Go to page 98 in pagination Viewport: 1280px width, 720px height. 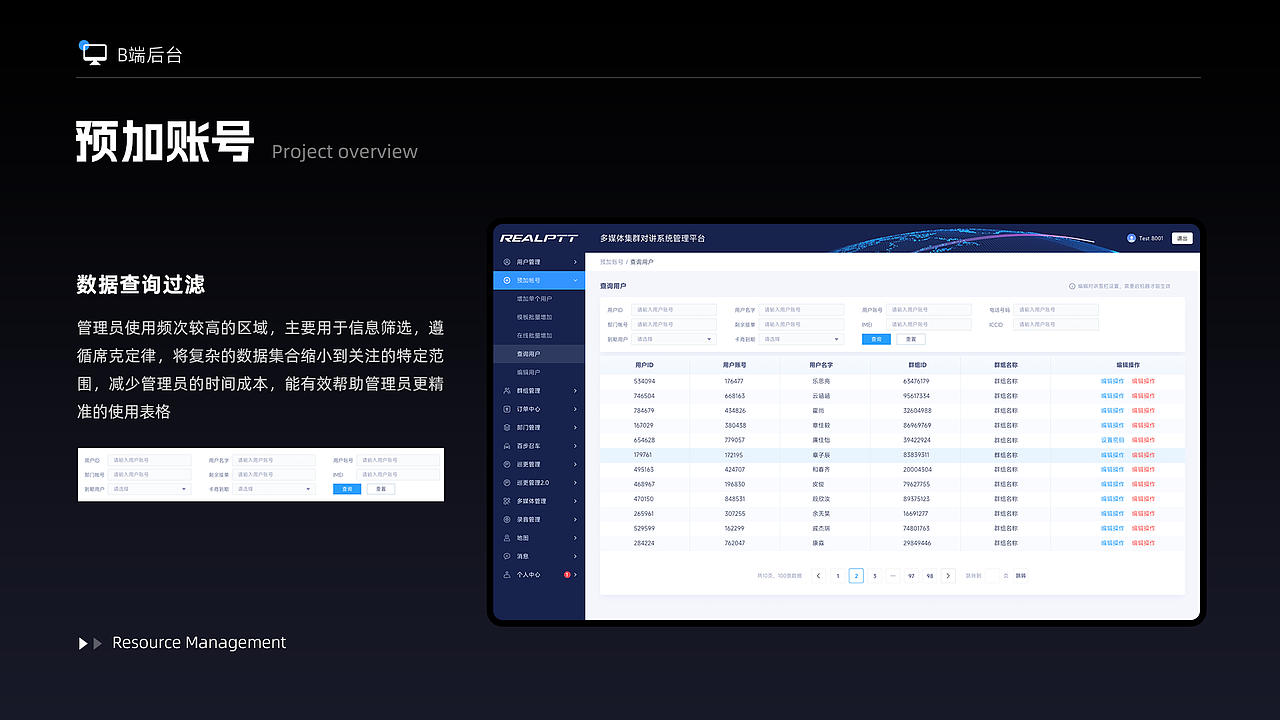pyautogui.click(x=930, y=576)
